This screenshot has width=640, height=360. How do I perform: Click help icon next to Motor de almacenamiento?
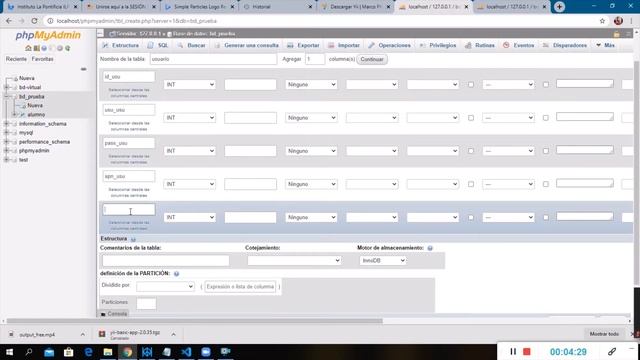[430, 248]
